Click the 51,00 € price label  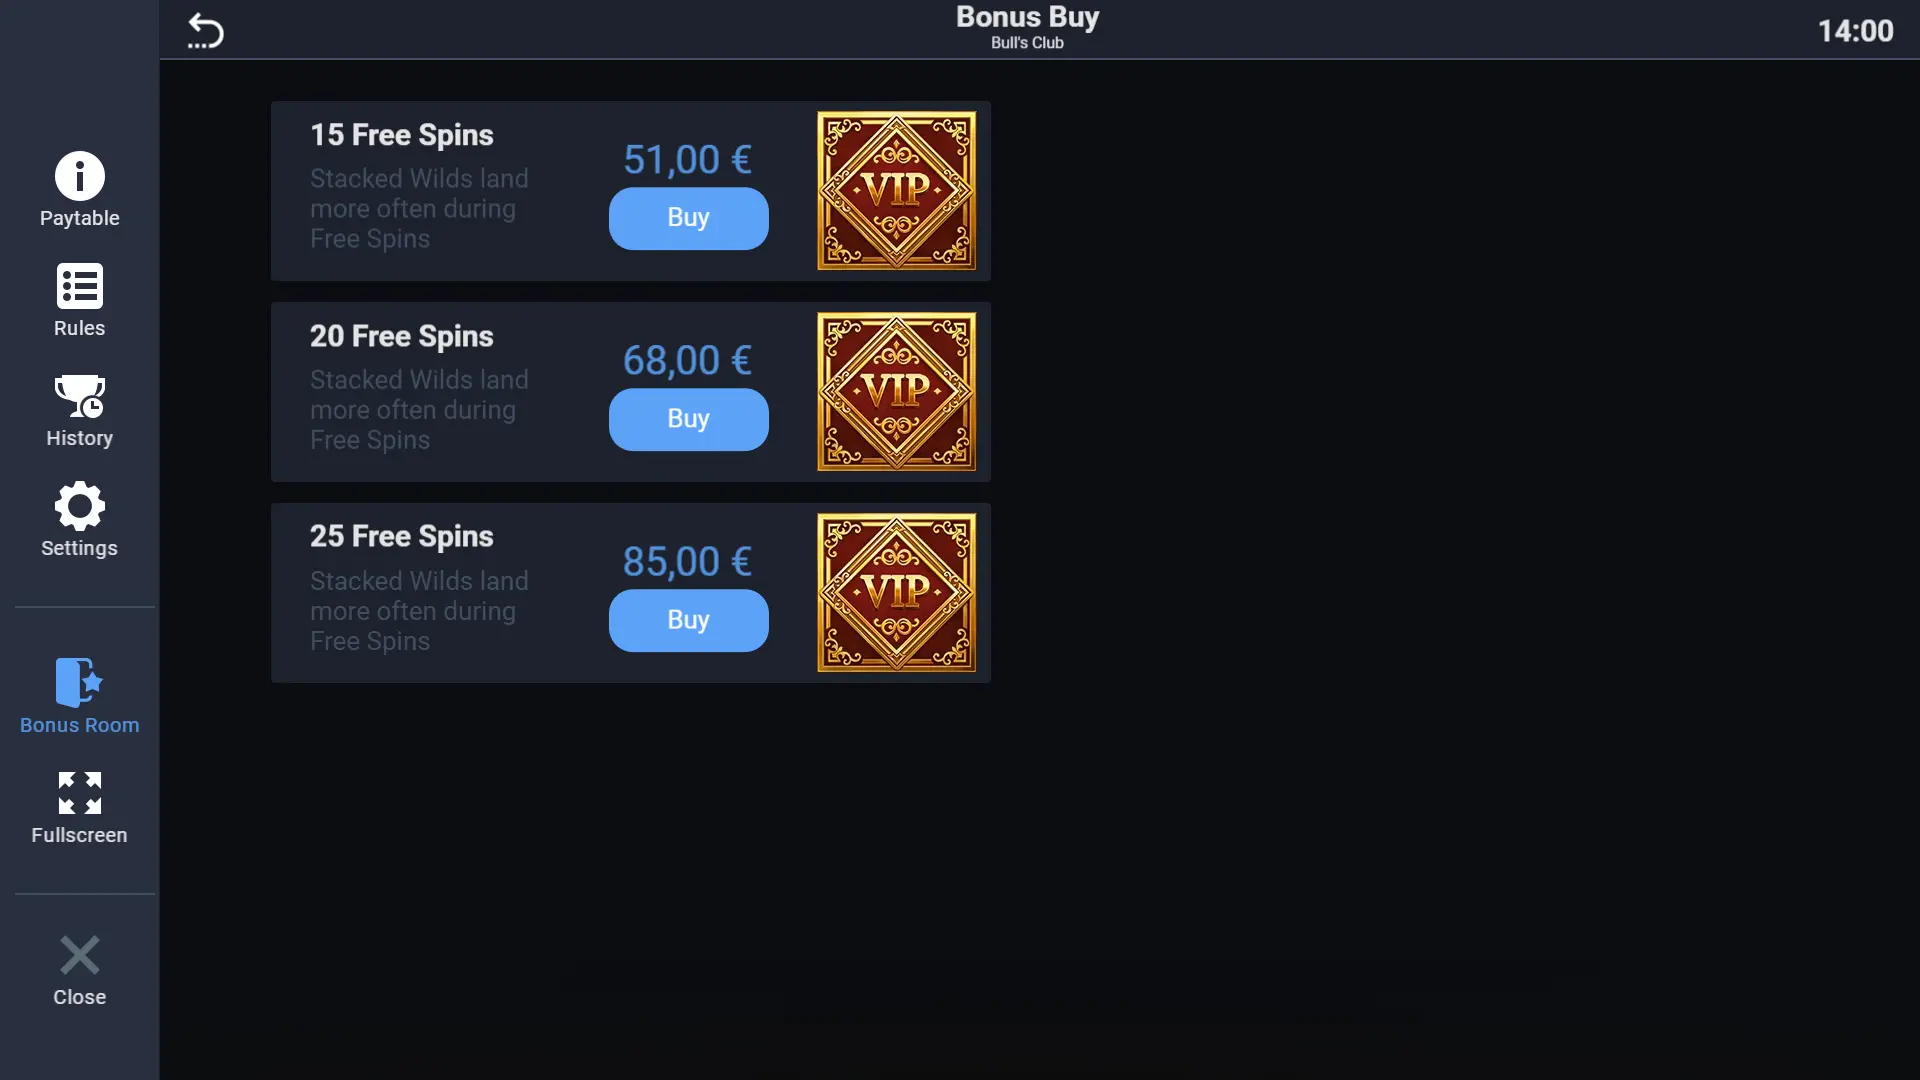tap(687, 160)
